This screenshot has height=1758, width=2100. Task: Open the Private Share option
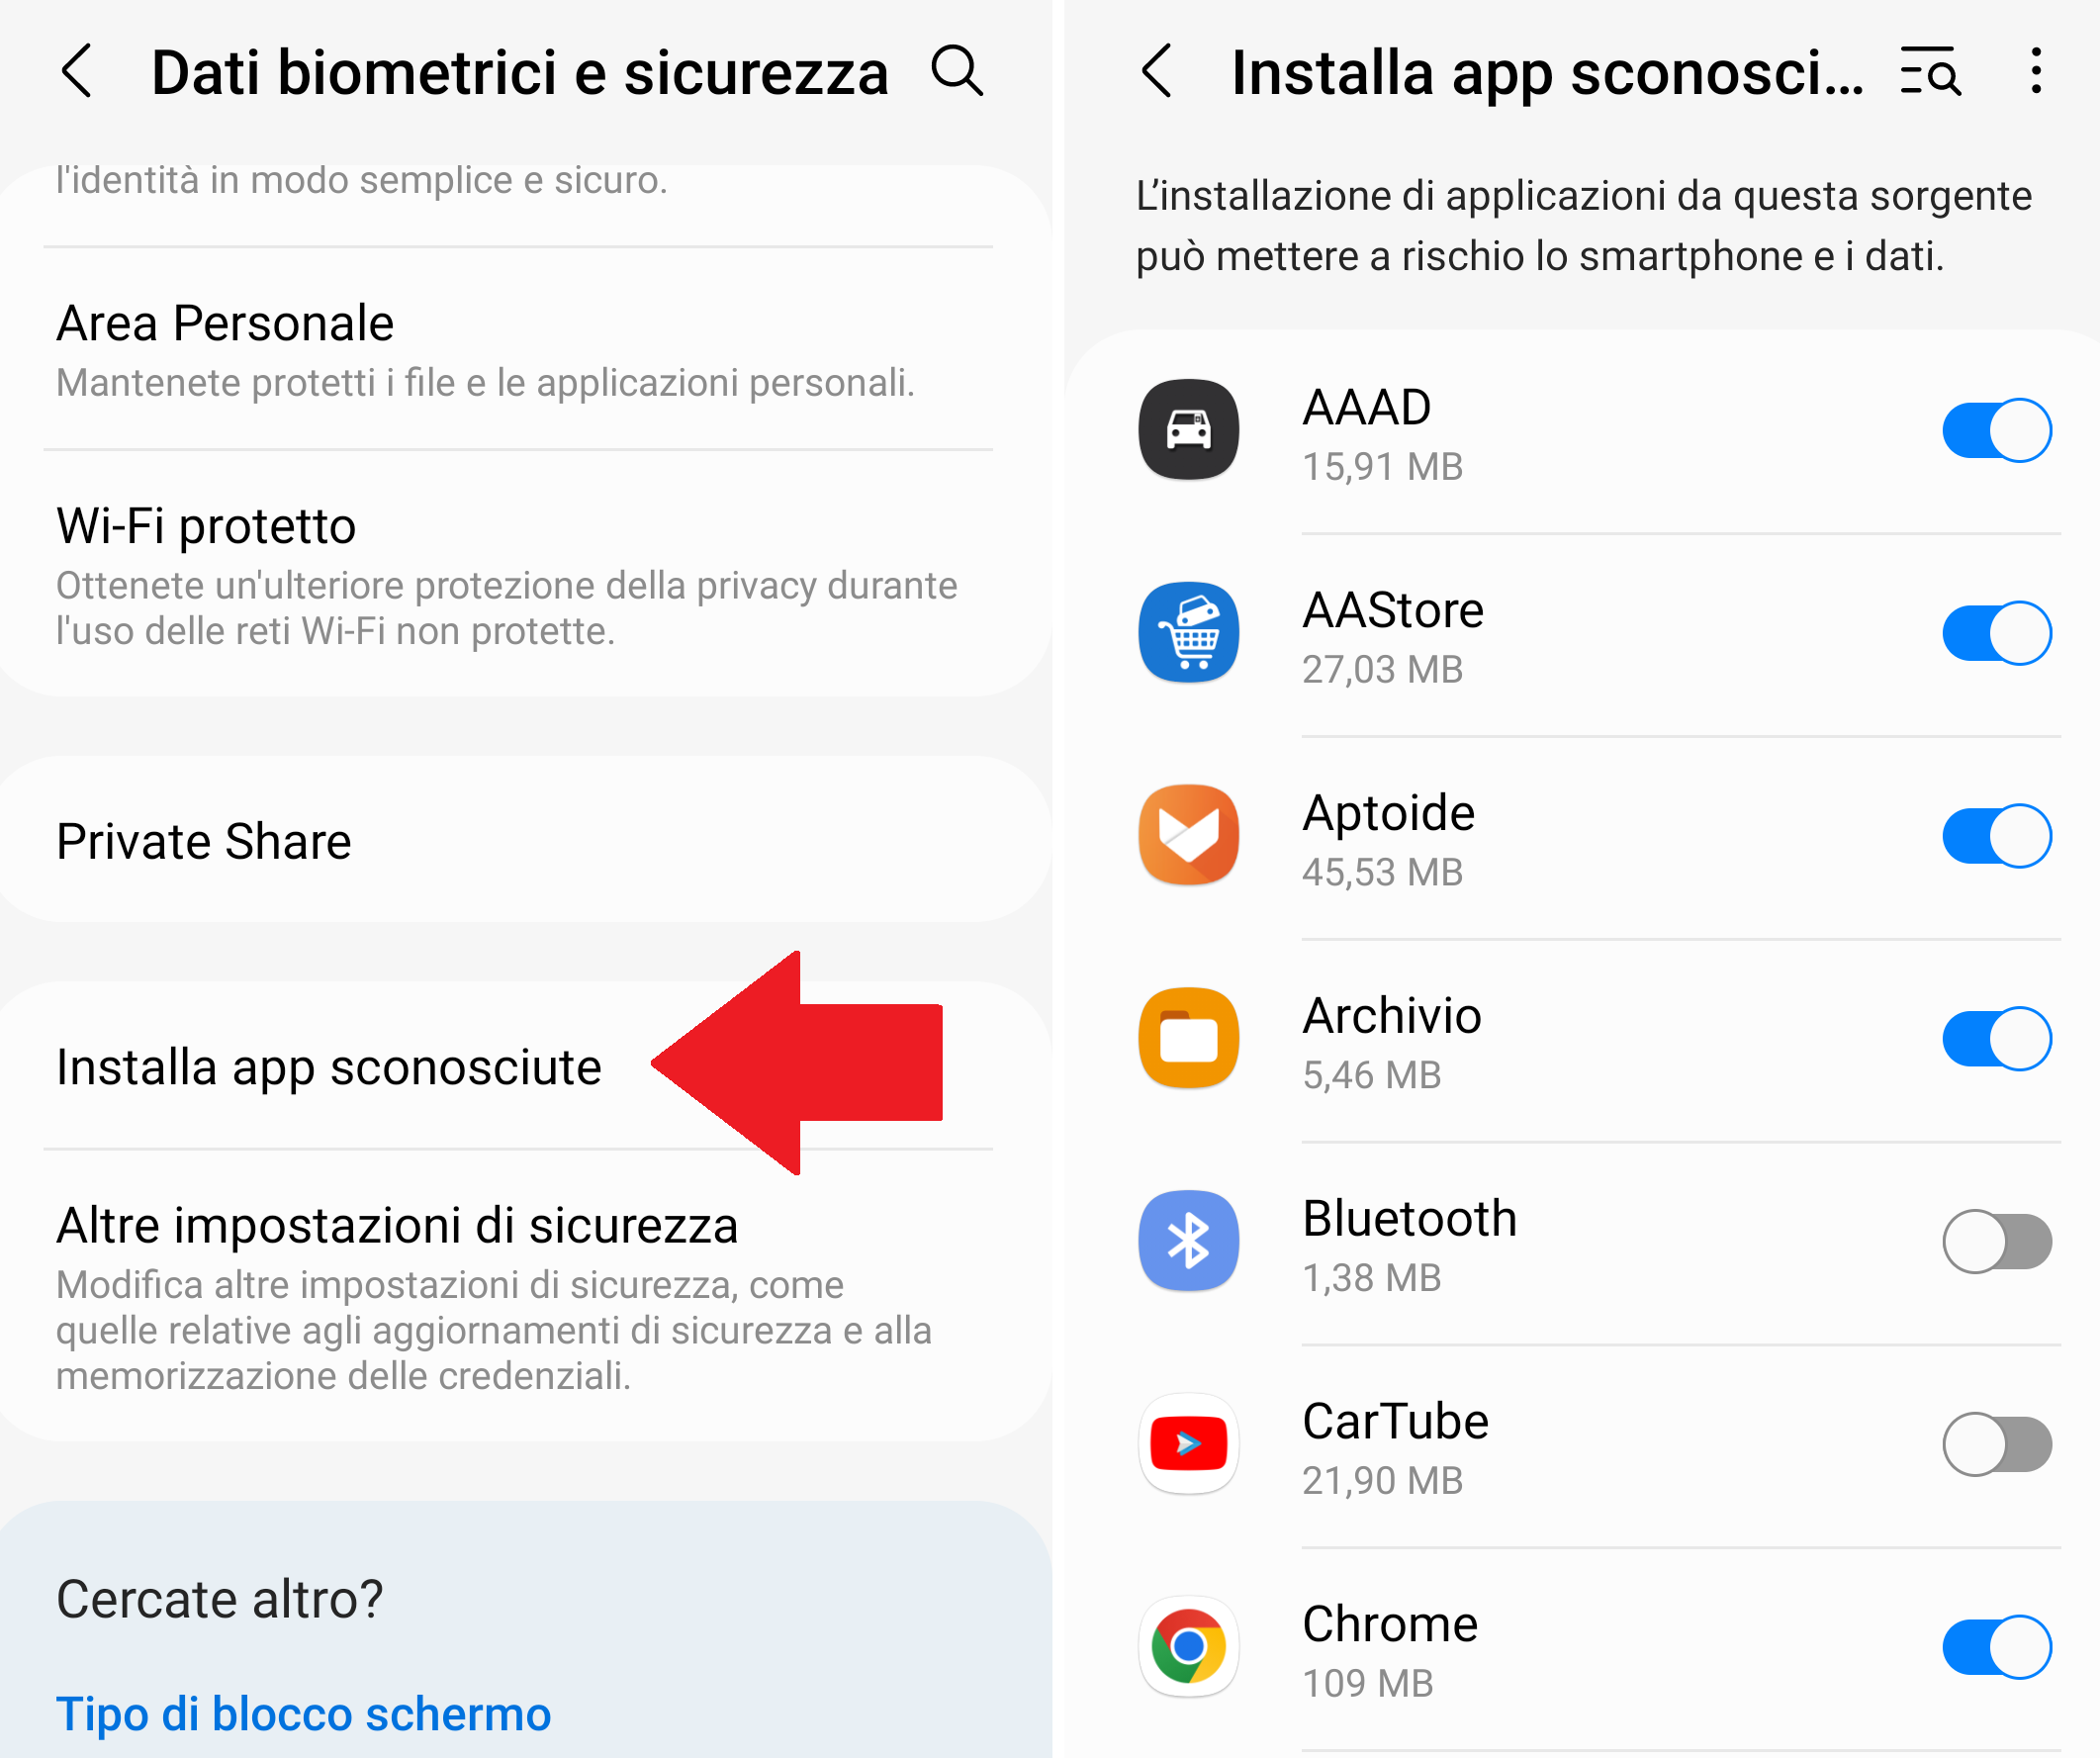coord(204,840)
